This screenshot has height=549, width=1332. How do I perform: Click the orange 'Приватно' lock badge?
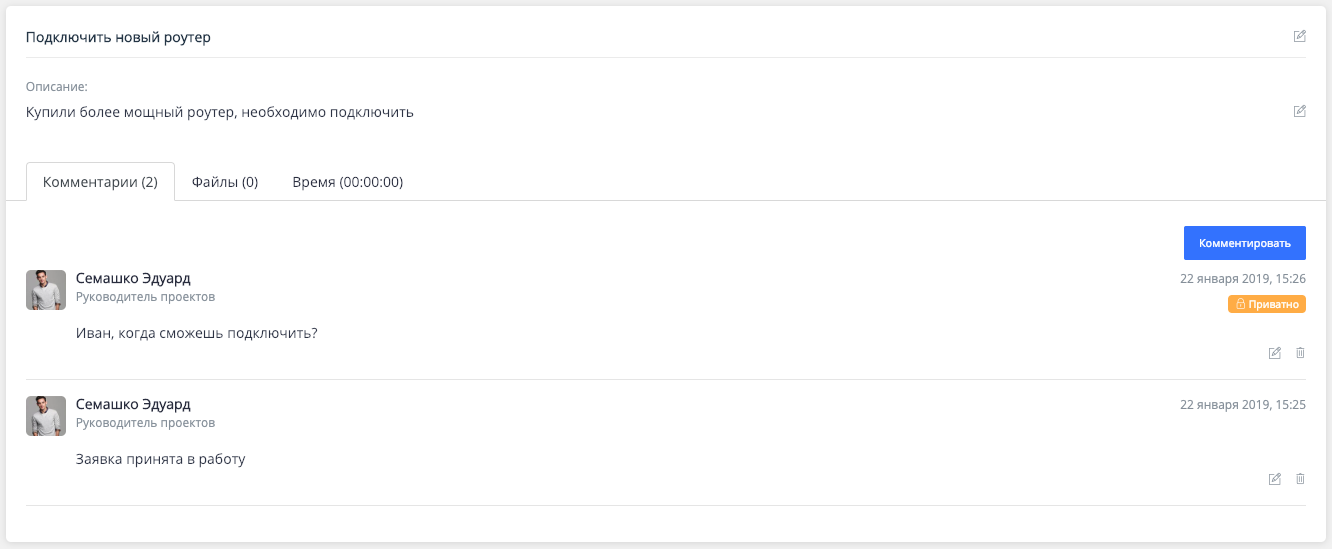pyautogui.click(x=1266, y=304)
